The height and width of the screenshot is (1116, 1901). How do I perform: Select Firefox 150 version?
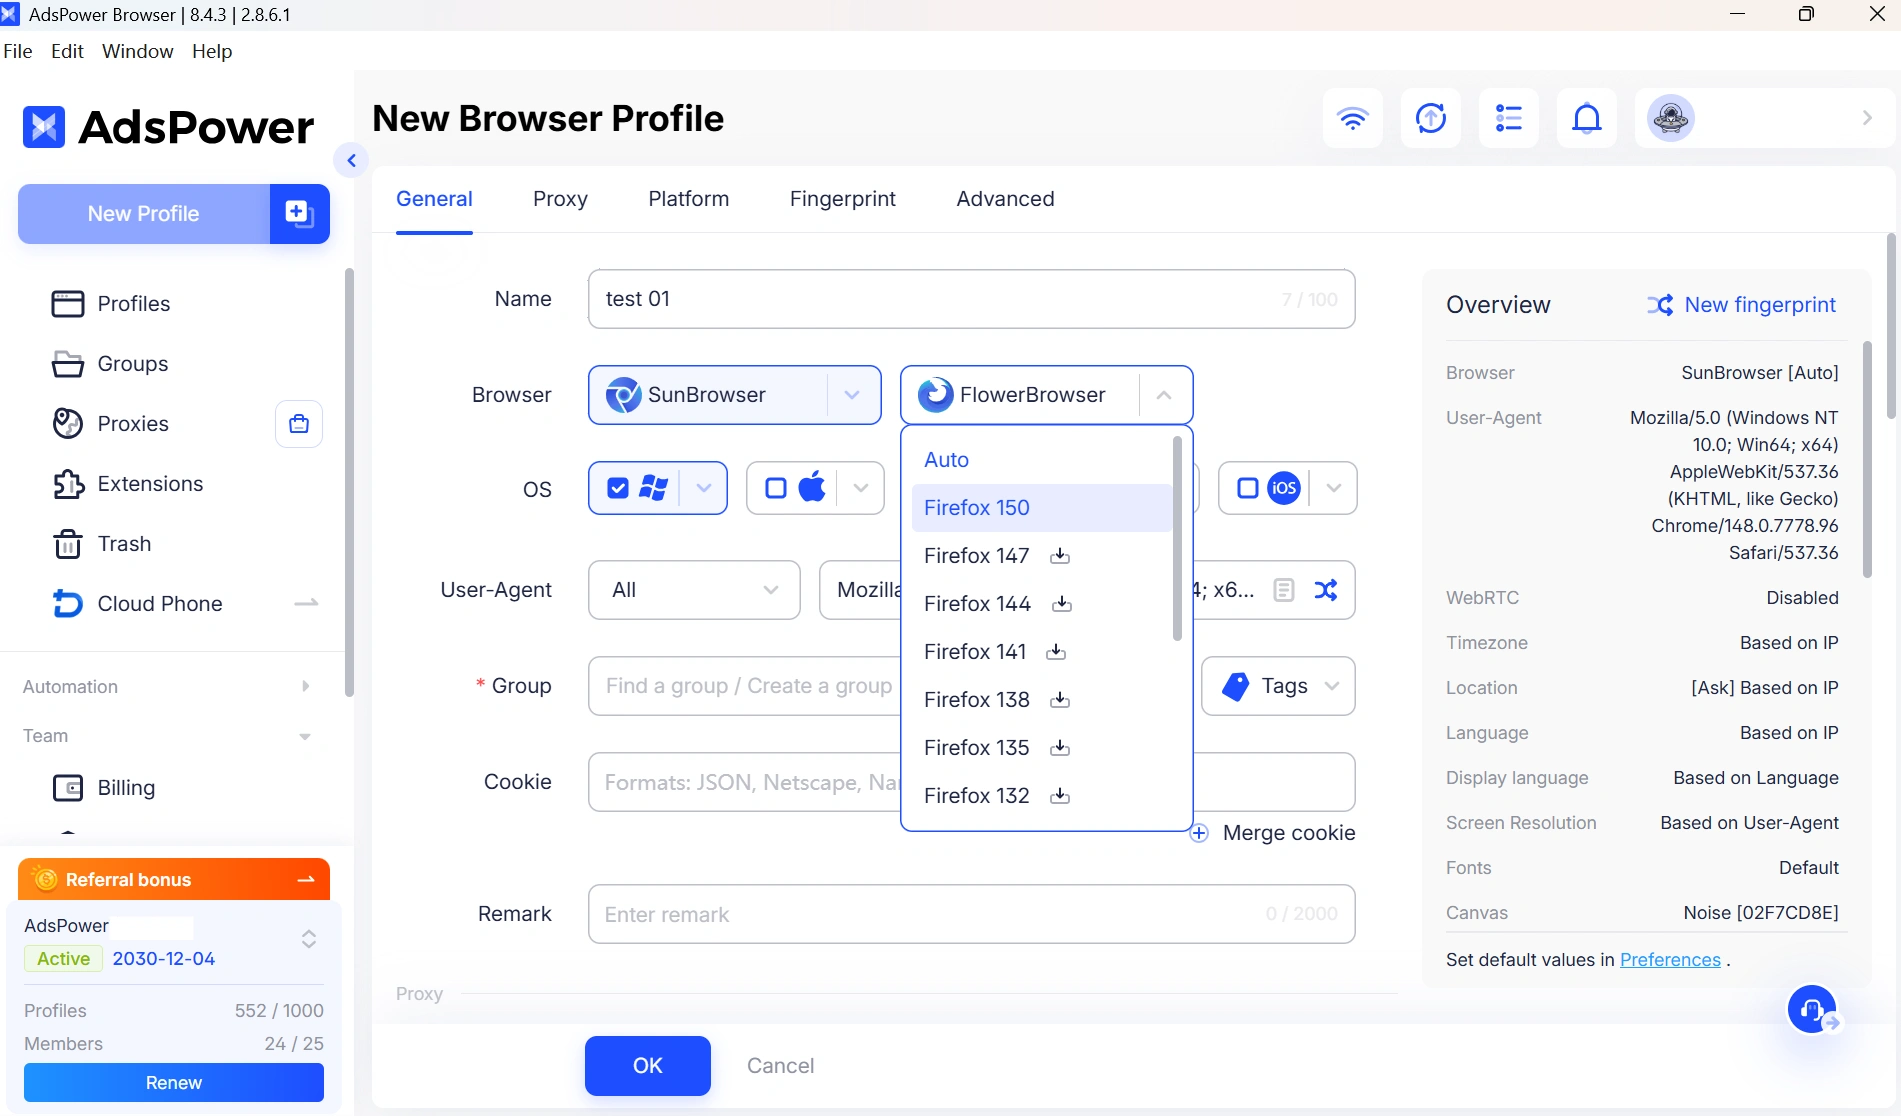tap(1041, 508)
